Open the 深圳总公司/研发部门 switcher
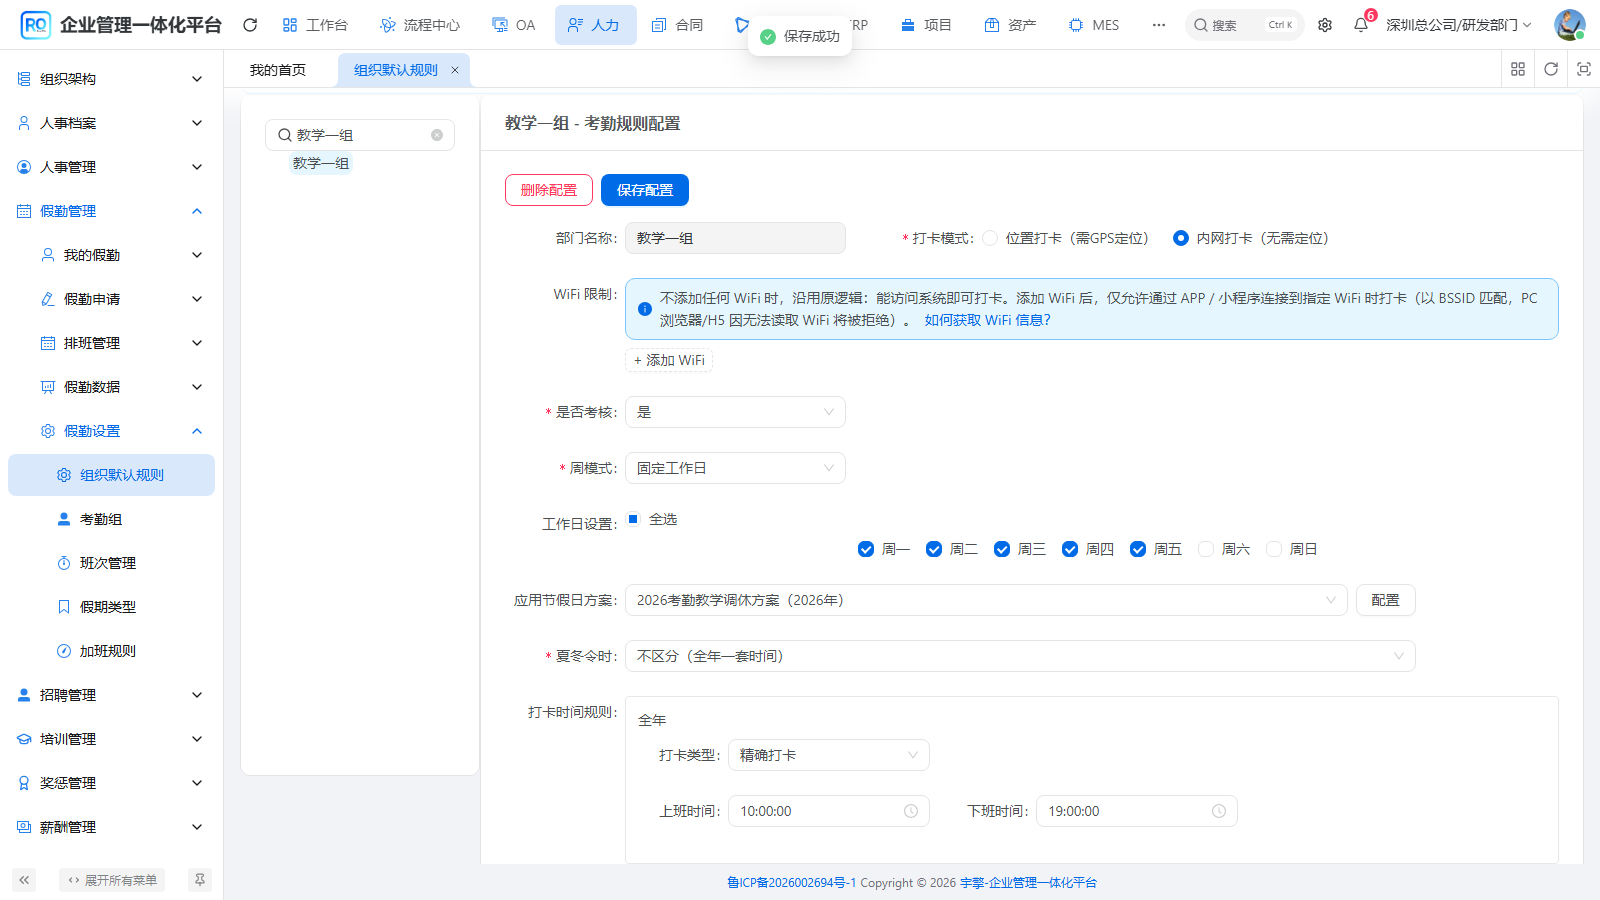Image resolution: width=1600 pixels, height=900 pixels. click(x=1458, y=25)
